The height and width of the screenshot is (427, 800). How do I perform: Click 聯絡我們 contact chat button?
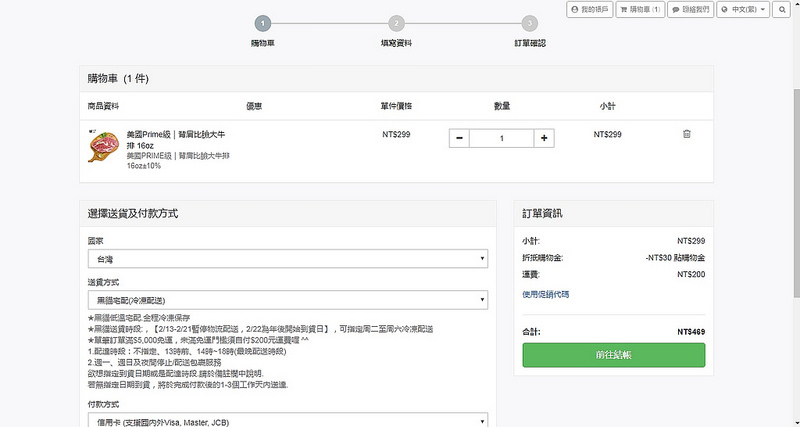click(692, 9)
